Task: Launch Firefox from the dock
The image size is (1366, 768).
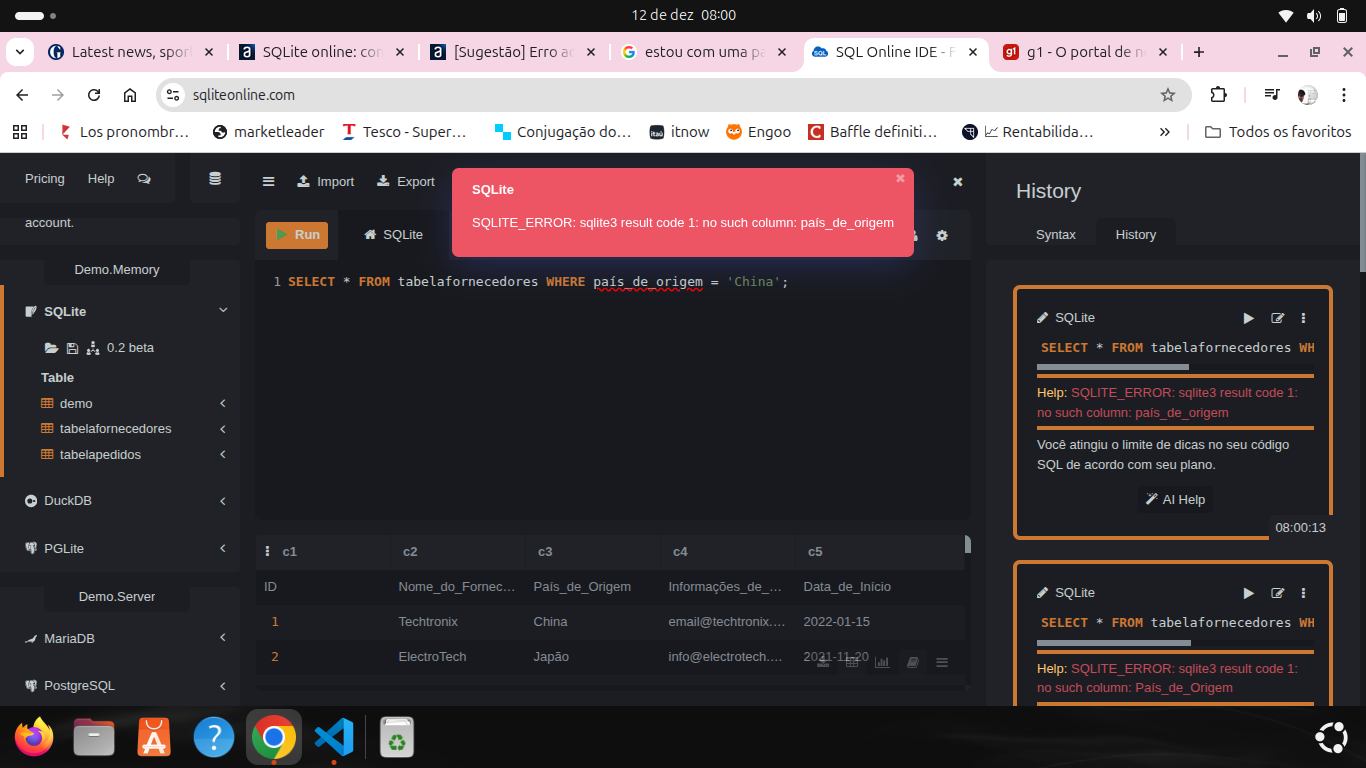Action: pyautogui.click(x=34, y=738)
